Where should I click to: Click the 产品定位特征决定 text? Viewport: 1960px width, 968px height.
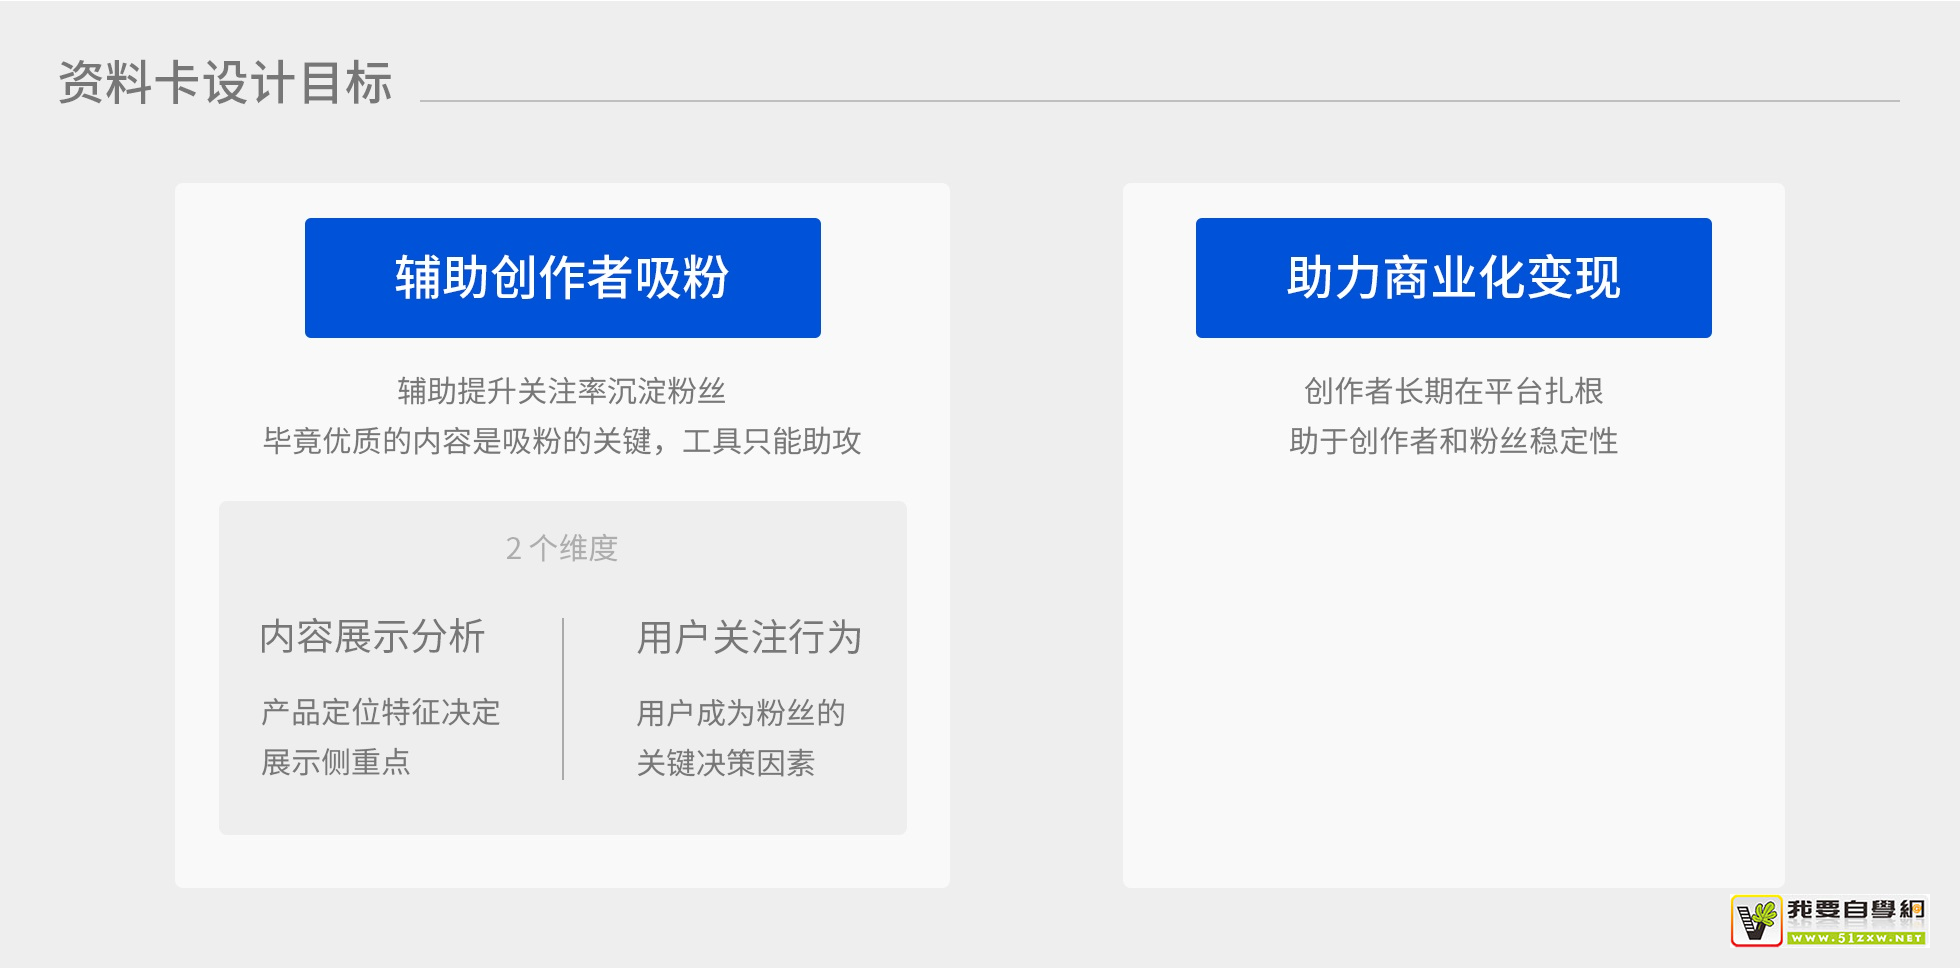[380, 712]
